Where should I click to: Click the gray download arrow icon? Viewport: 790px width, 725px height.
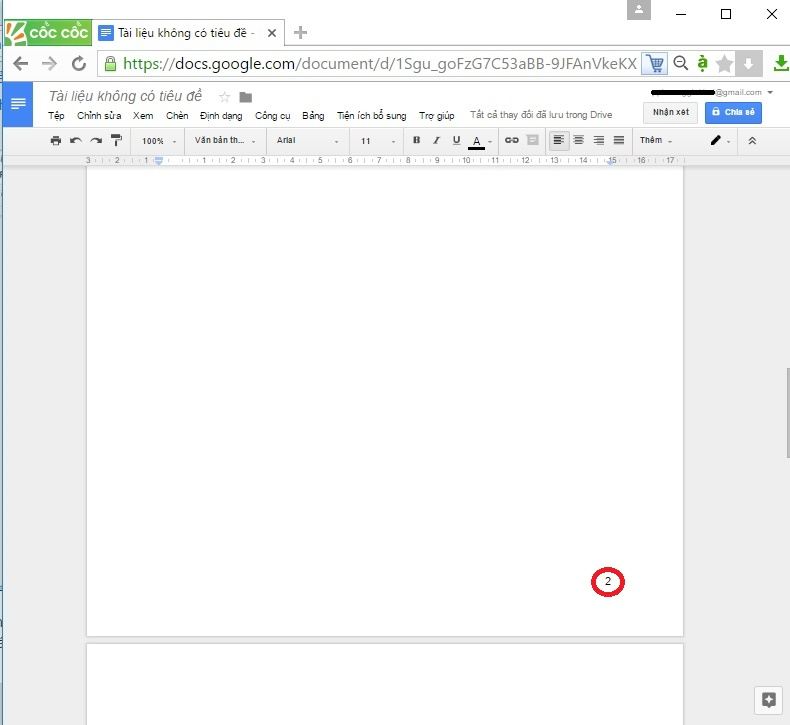point(748,63)
